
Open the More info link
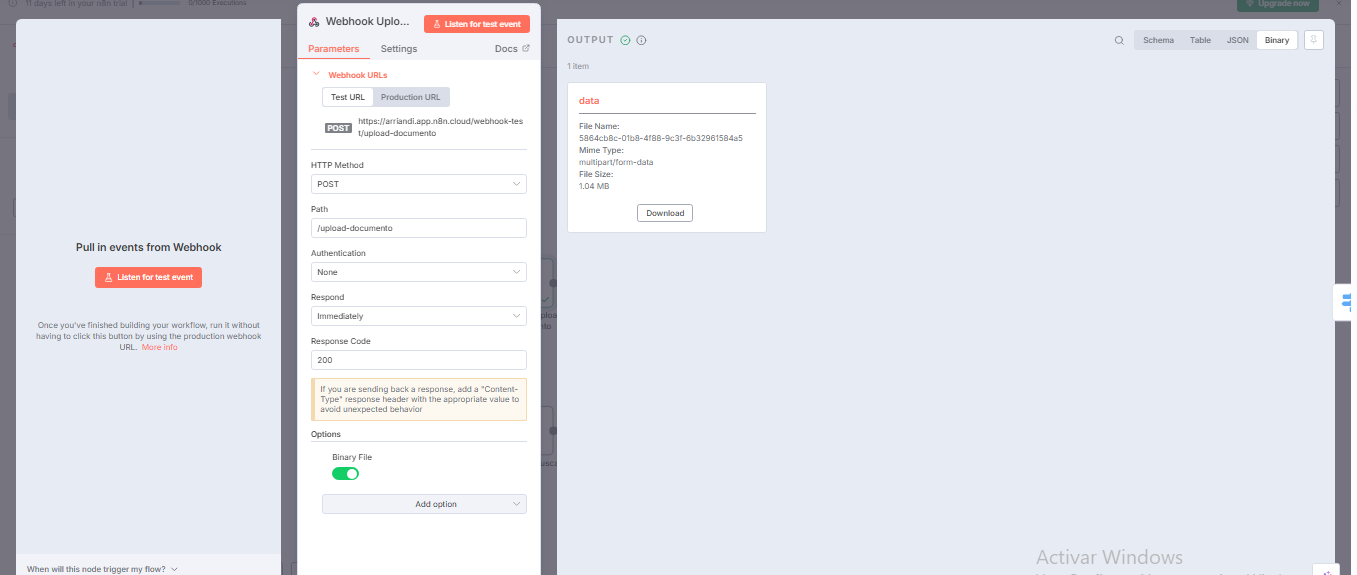pyautogui.click(x=160, y=347)
